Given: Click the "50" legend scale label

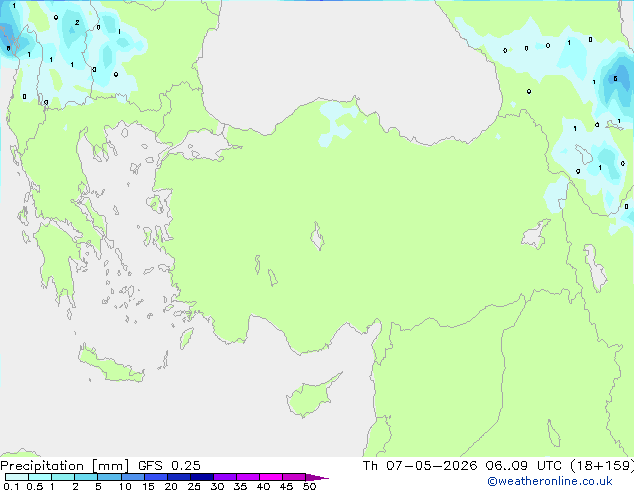Looking at the screenshot, I should pos(309,486).
